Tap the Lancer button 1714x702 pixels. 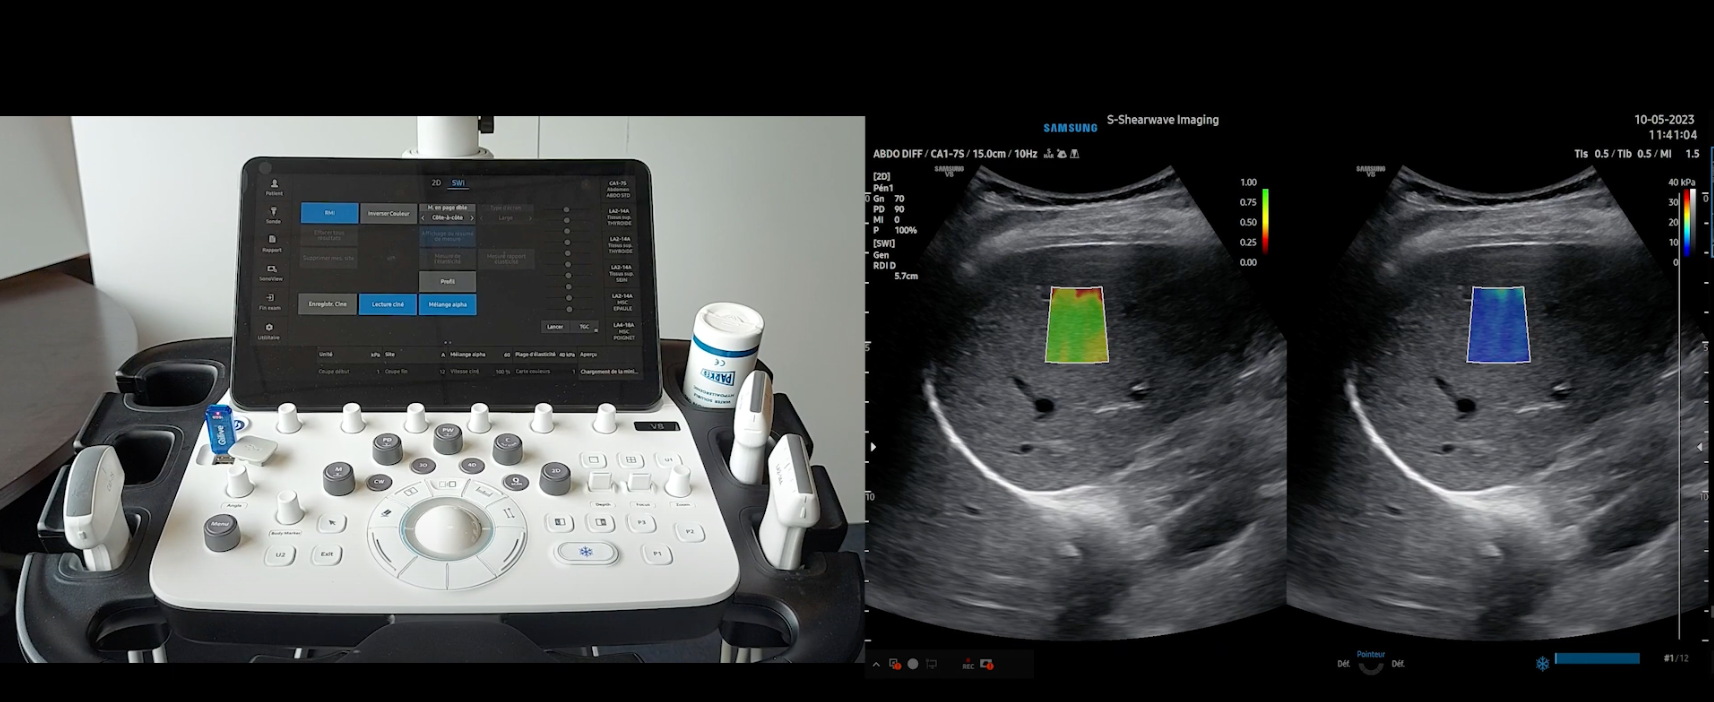point(555,327)
